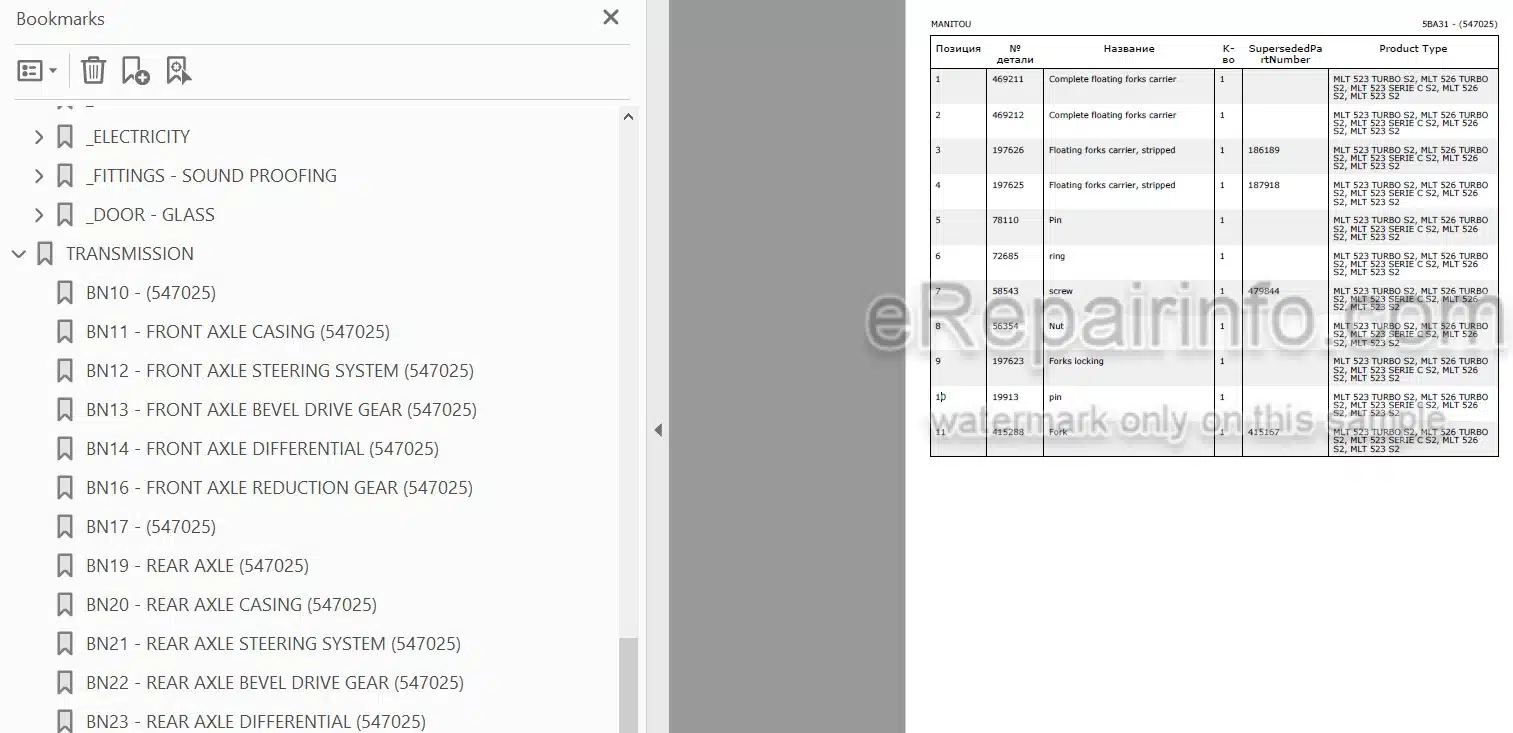The image size is (1513, 733).
Task: Click bookmark icon beside BN19 - REAR AXLE
Action: click(x=65, y=566)
